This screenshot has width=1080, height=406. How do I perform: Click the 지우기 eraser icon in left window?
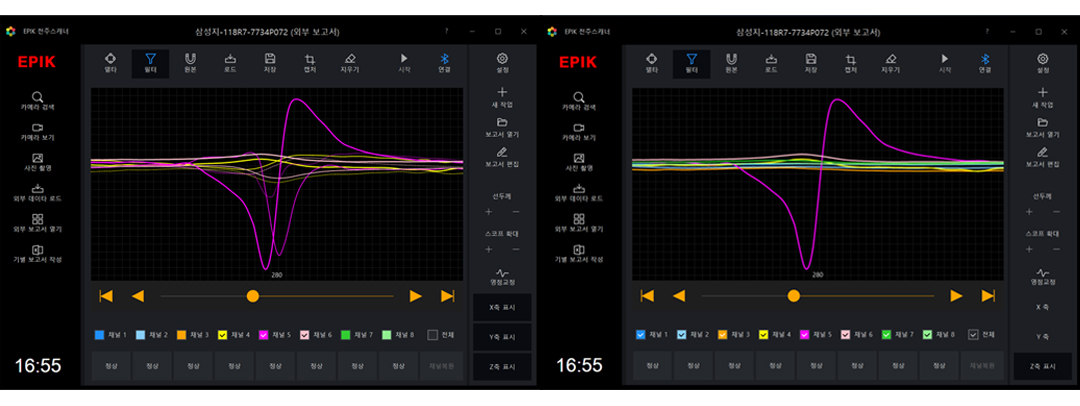tap(349, 63)
